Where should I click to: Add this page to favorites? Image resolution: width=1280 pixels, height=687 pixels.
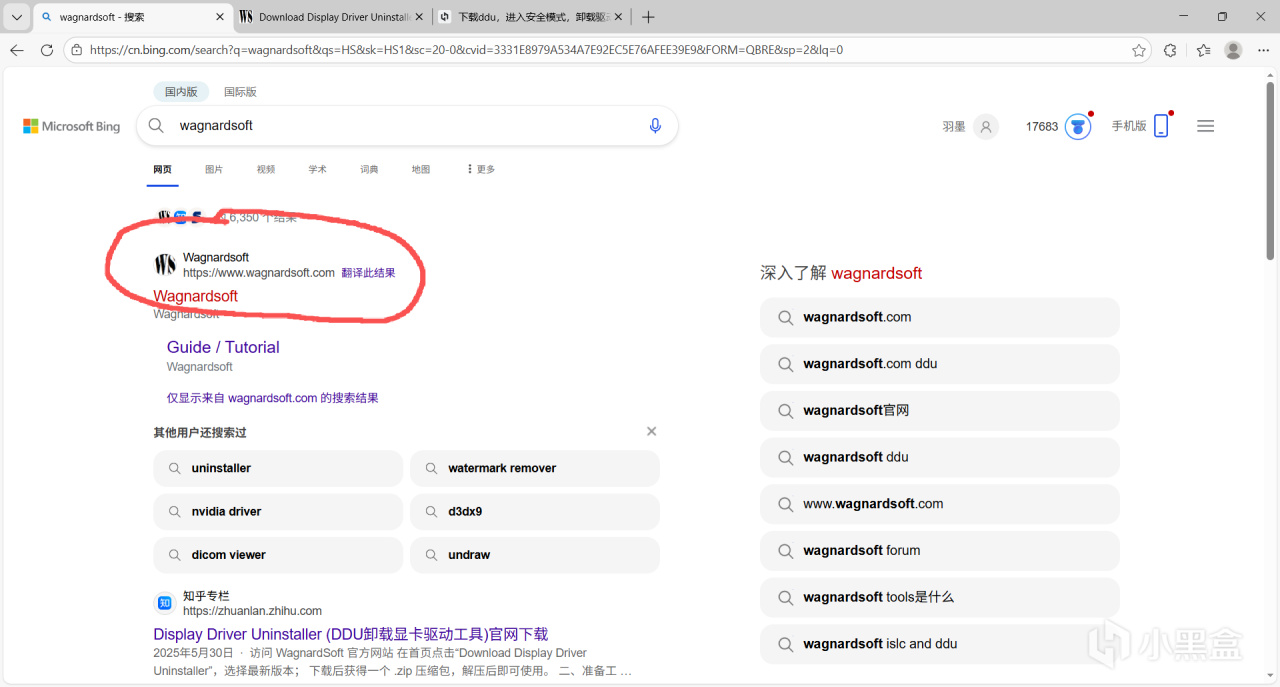[x=1139, y=50]
